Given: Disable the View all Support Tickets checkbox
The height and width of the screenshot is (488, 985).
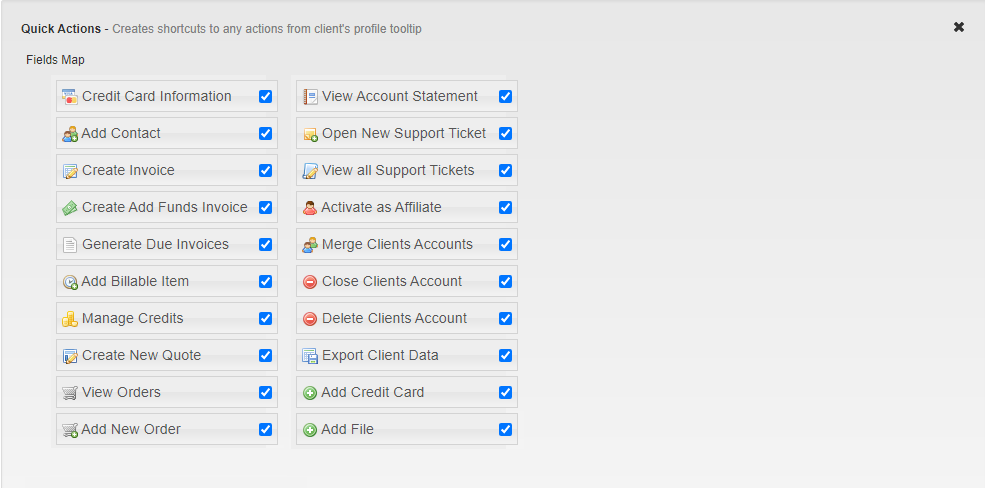Looking at the screenshot, I should [x=506, y=170].
